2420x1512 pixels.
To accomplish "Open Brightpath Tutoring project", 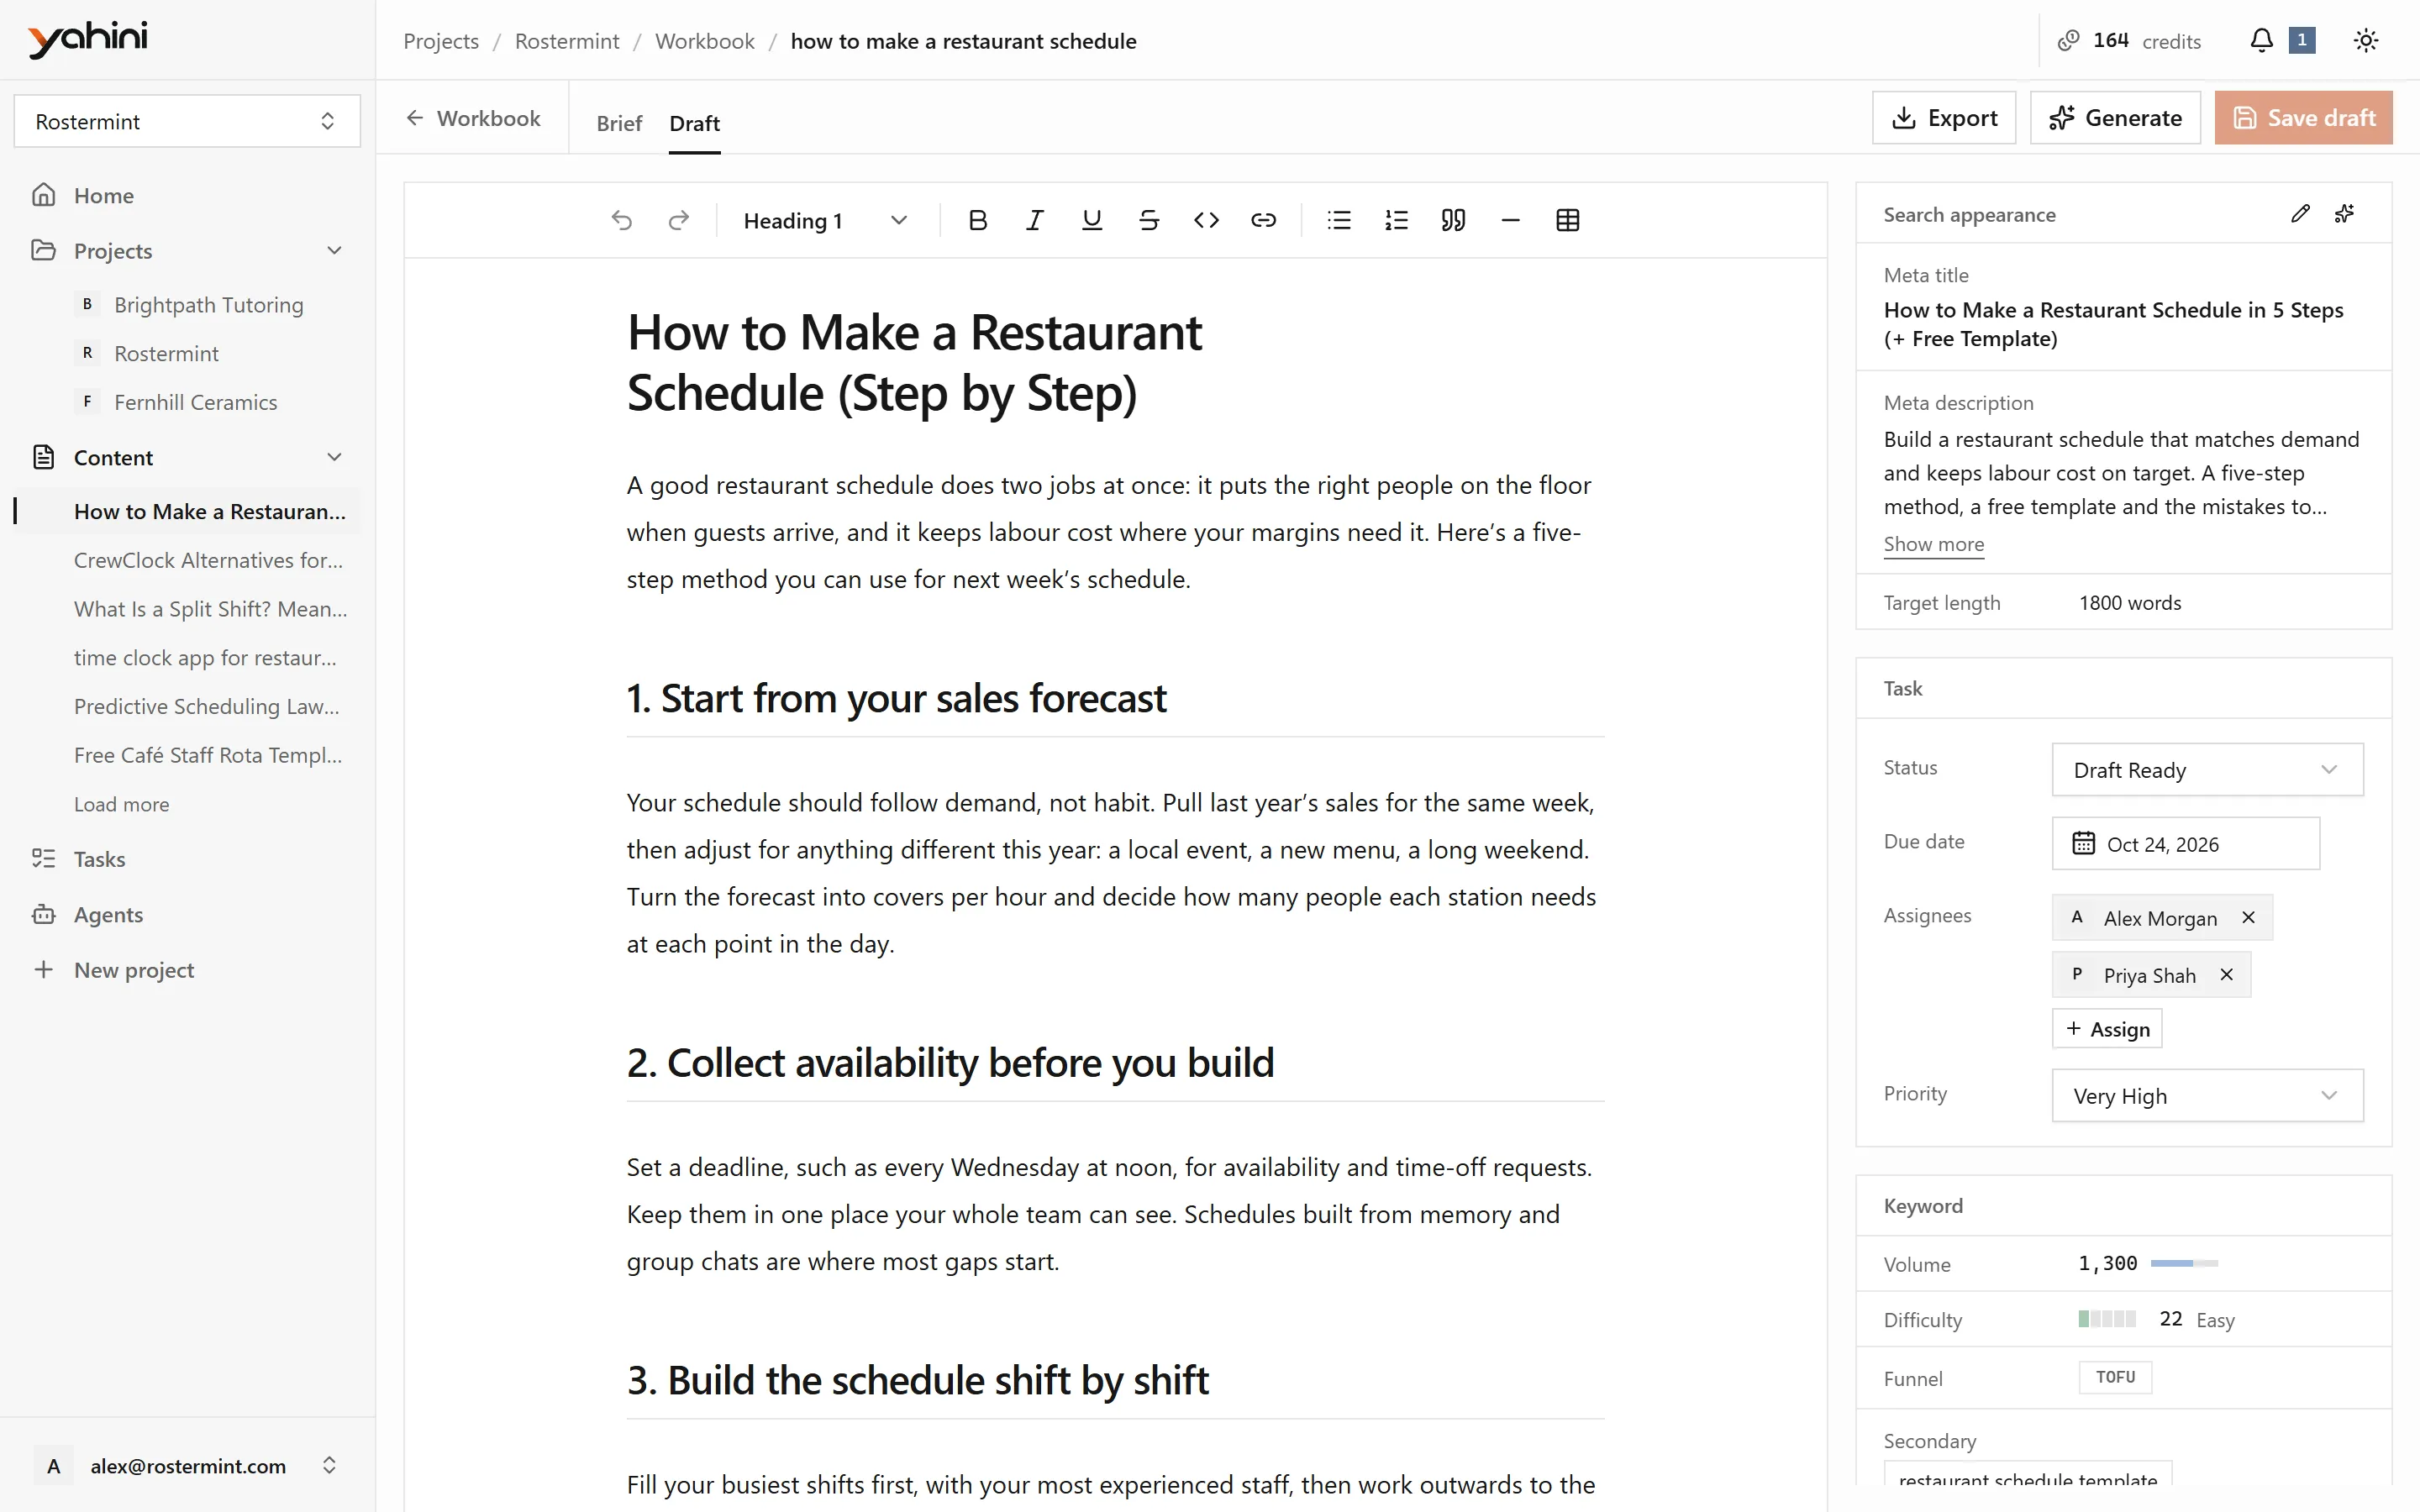I will click(208, 304).
